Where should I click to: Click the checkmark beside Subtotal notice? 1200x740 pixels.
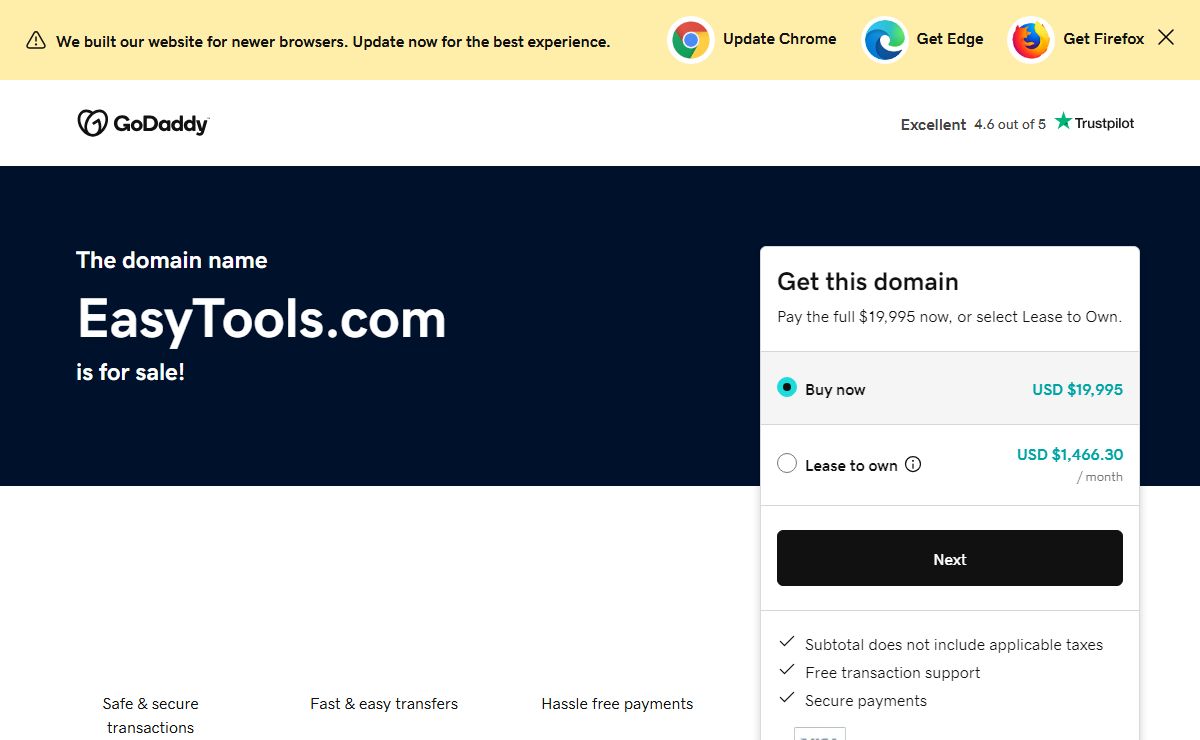point(787,642)
